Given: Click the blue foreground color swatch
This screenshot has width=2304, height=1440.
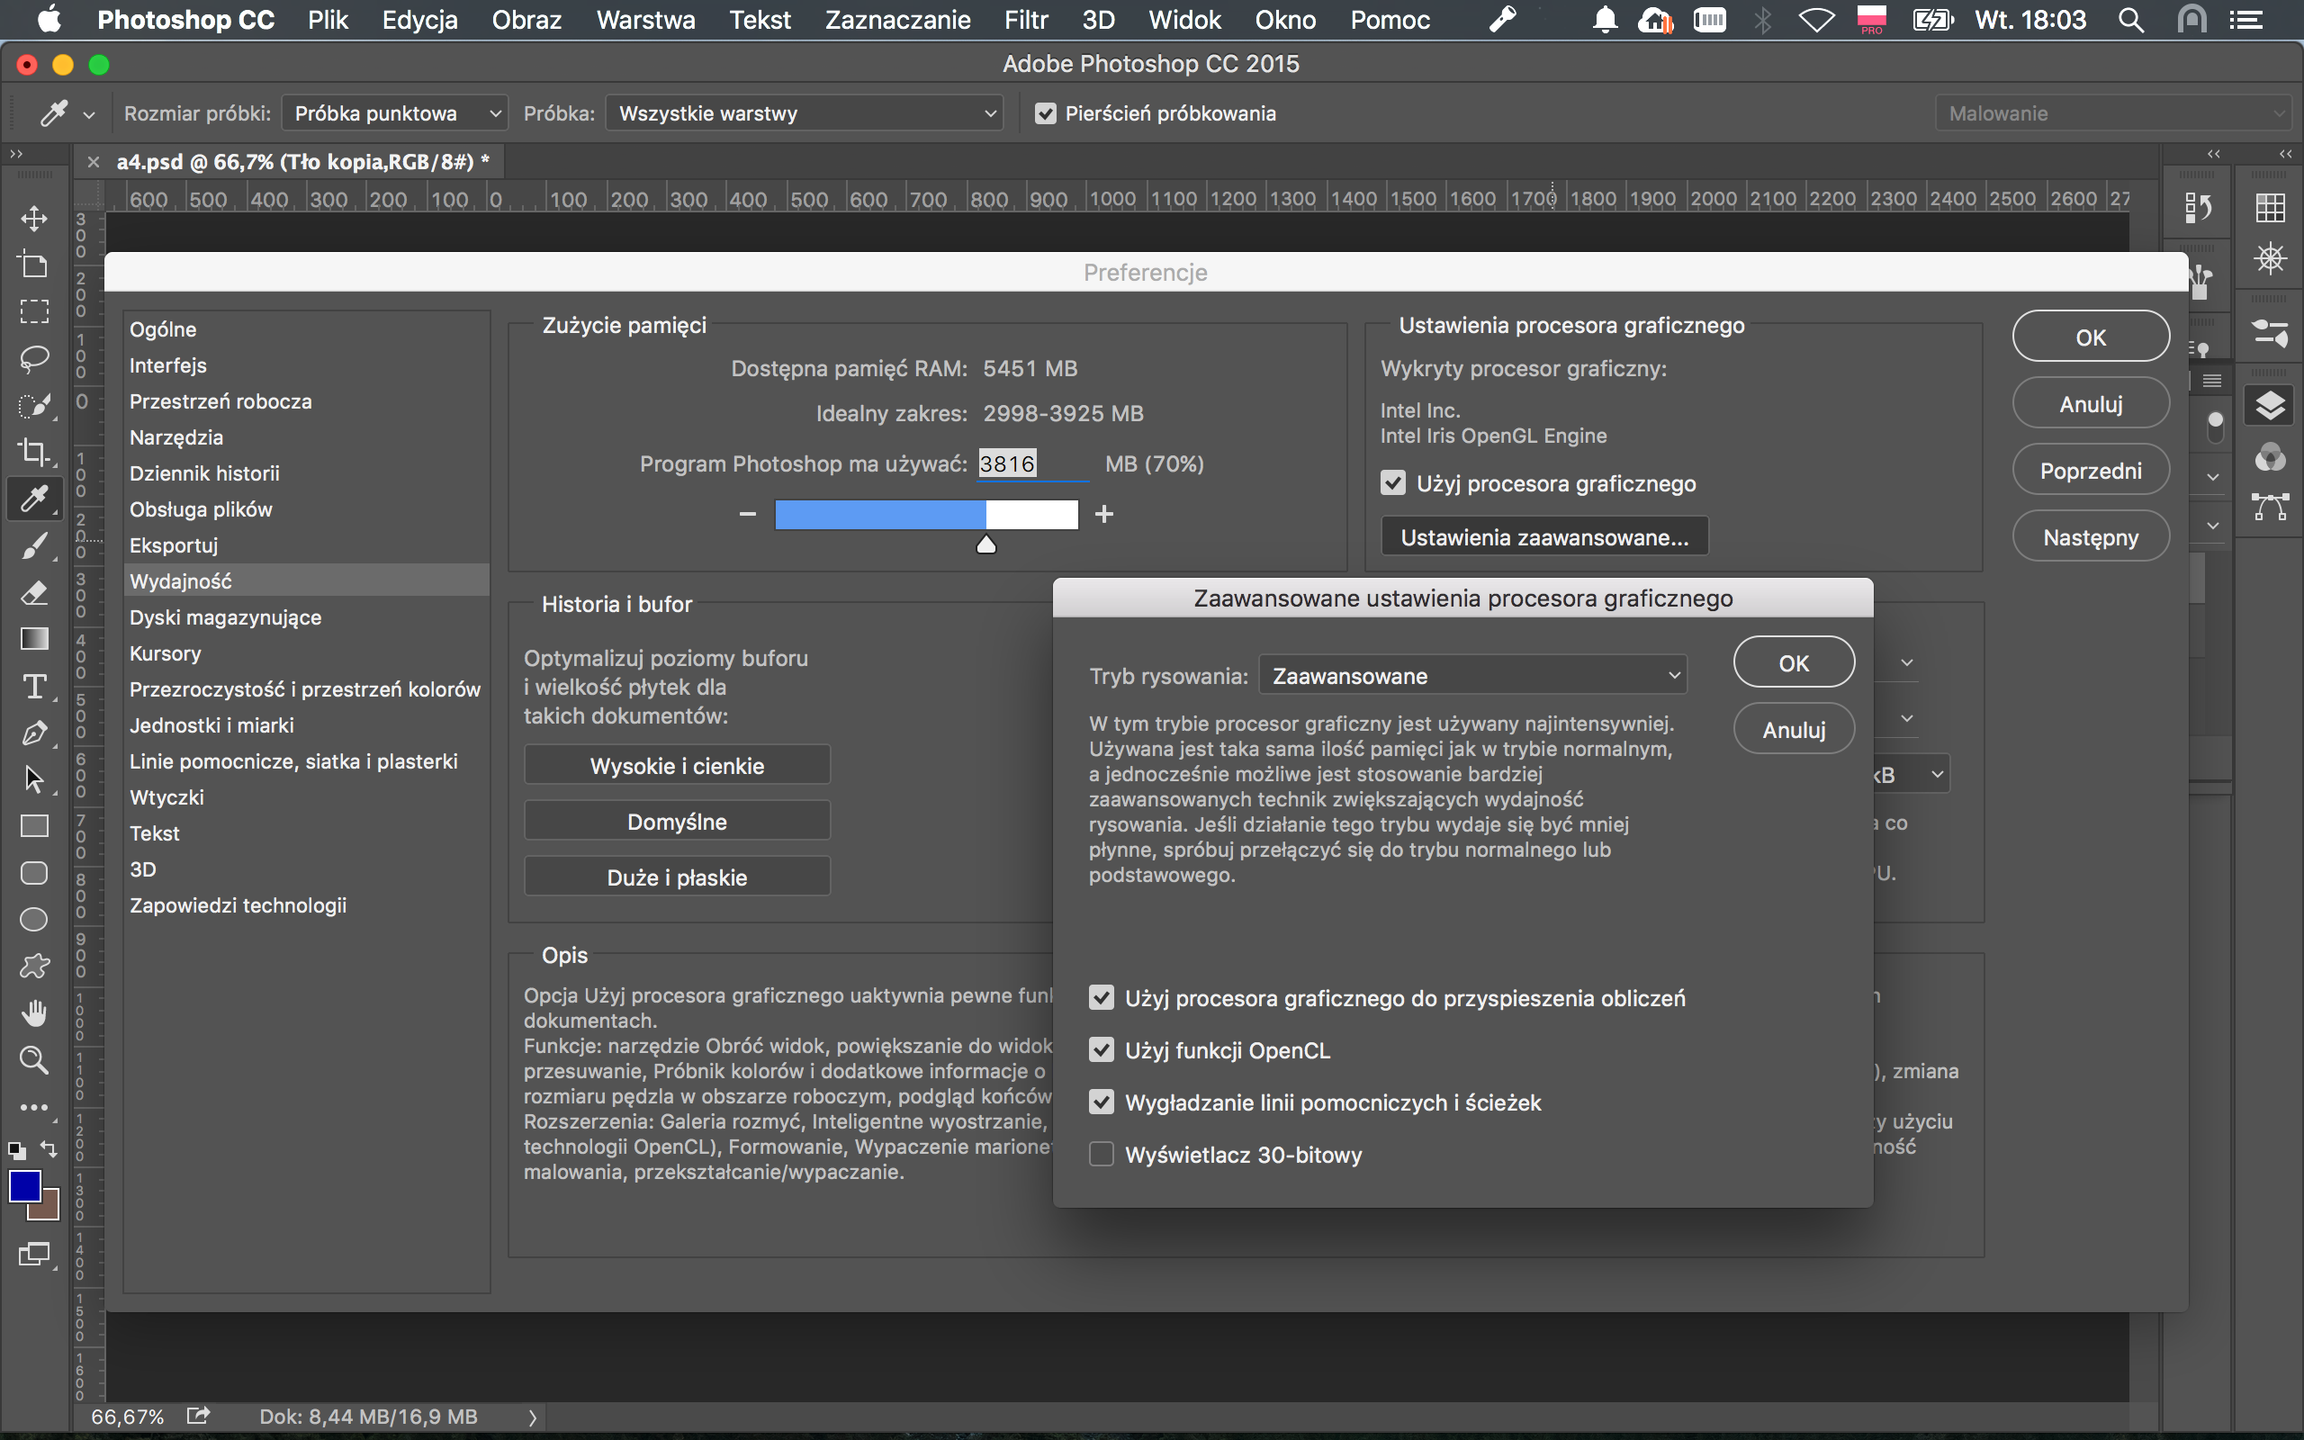Looking at the screenshot, I should (25, 1187).
